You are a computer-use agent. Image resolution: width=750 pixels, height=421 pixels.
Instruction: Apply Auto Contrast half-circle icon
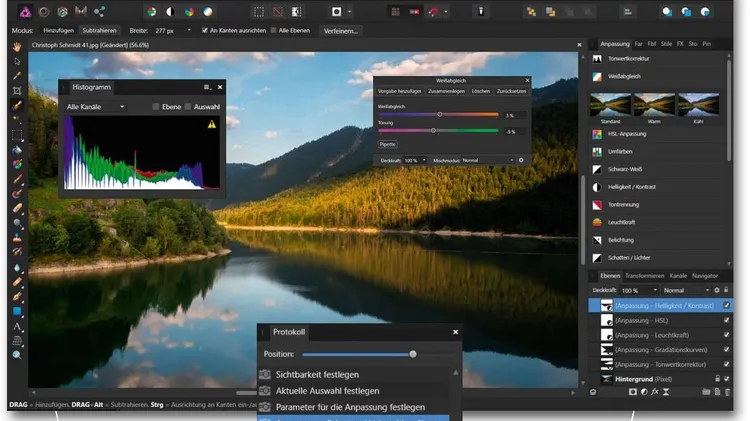[170, 12]
